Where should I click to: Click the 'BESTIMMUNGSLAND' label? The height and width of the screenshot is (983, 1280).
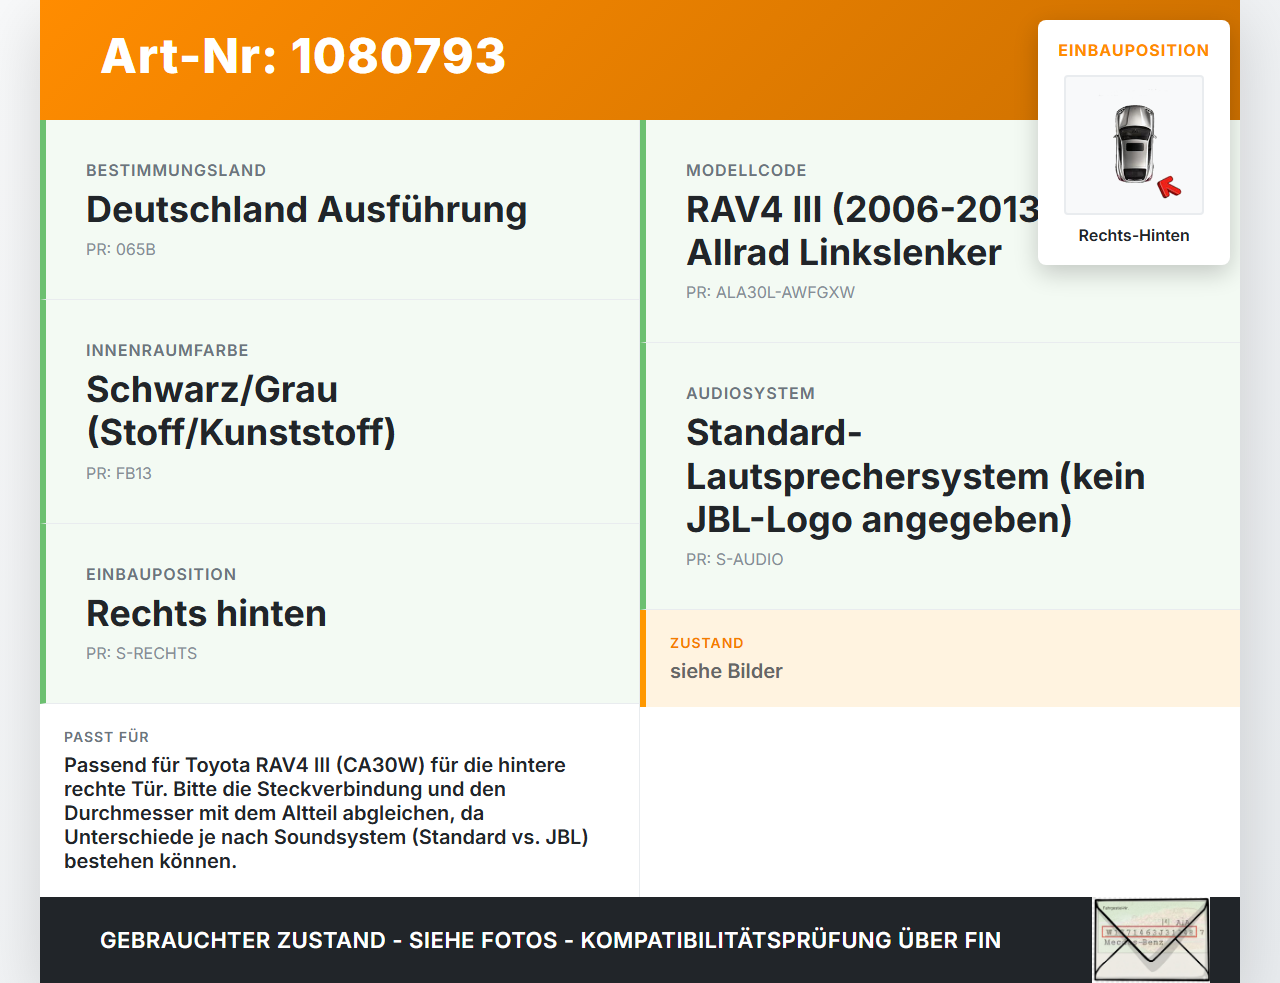pyautogui.click(x=176, y=171)
